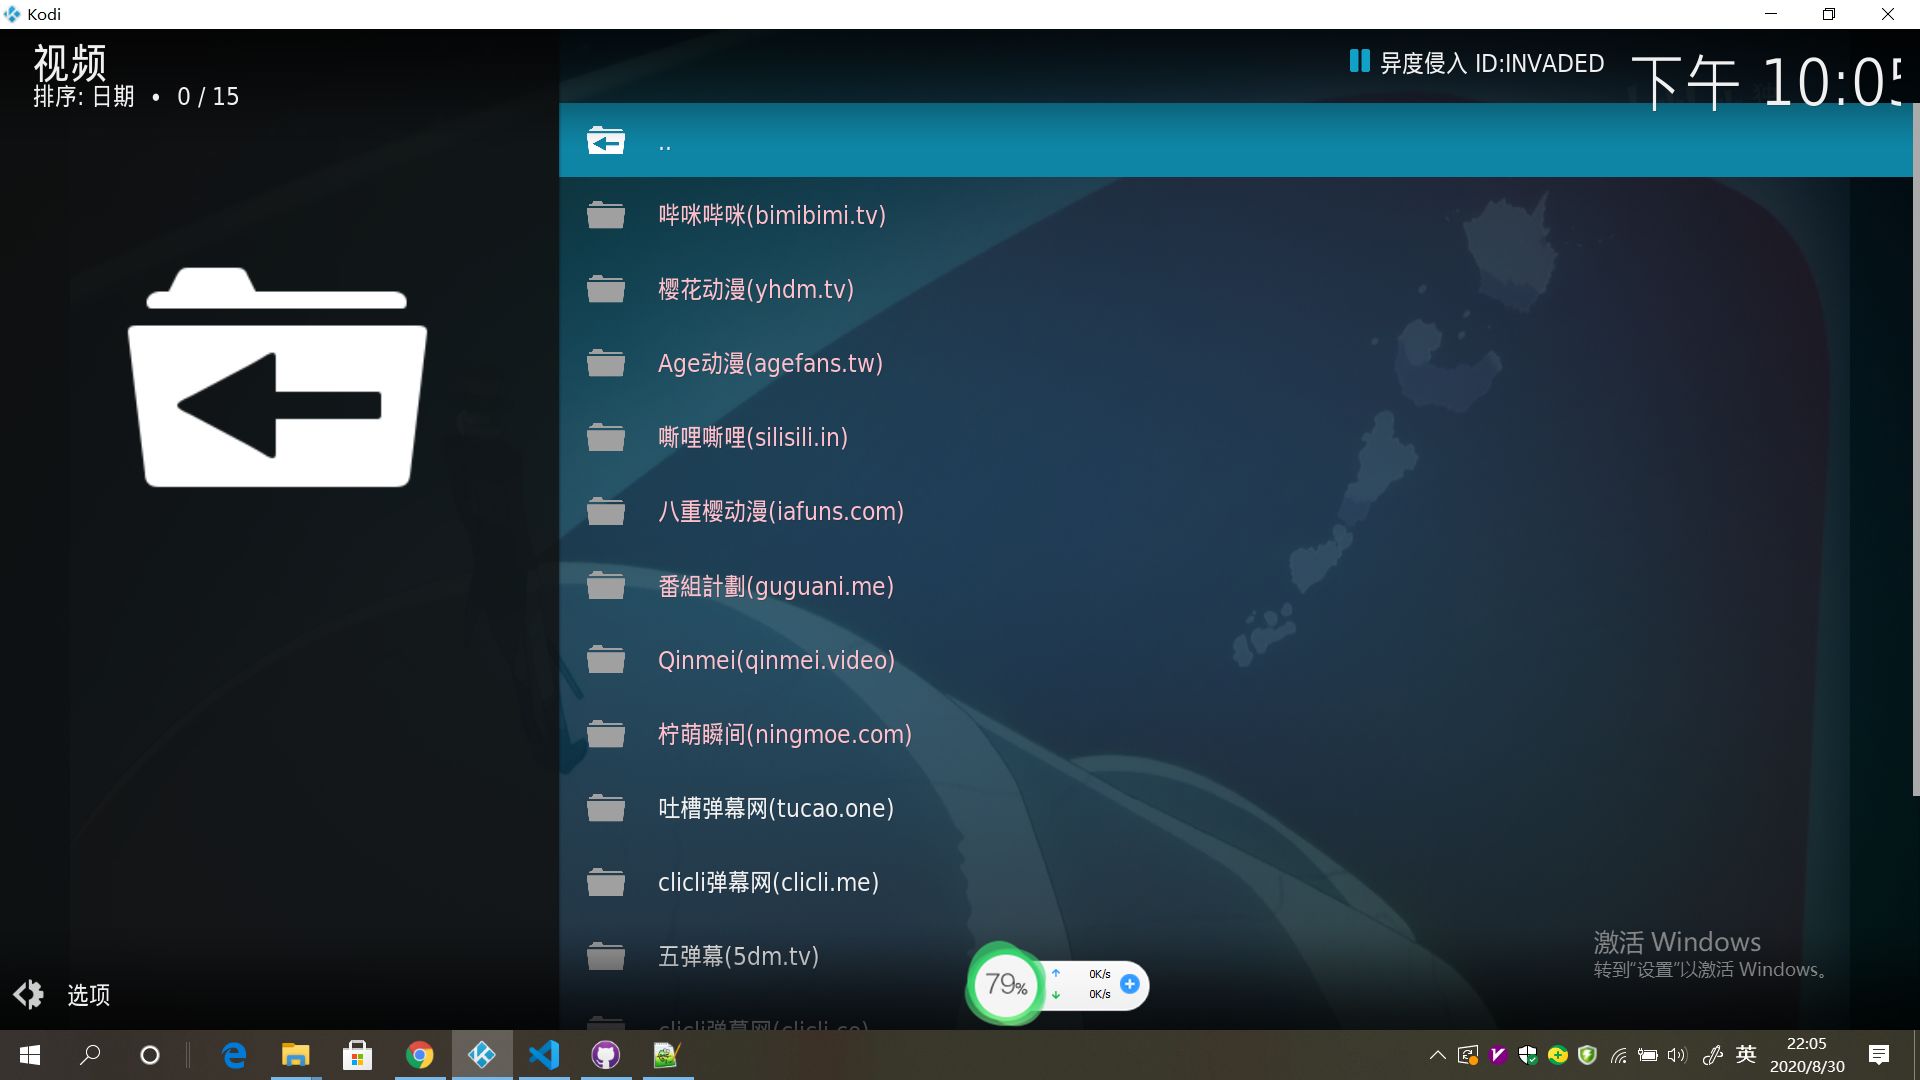Open the Windows Action Center notifications

pyautogui.click(x=1879, y=1055)
